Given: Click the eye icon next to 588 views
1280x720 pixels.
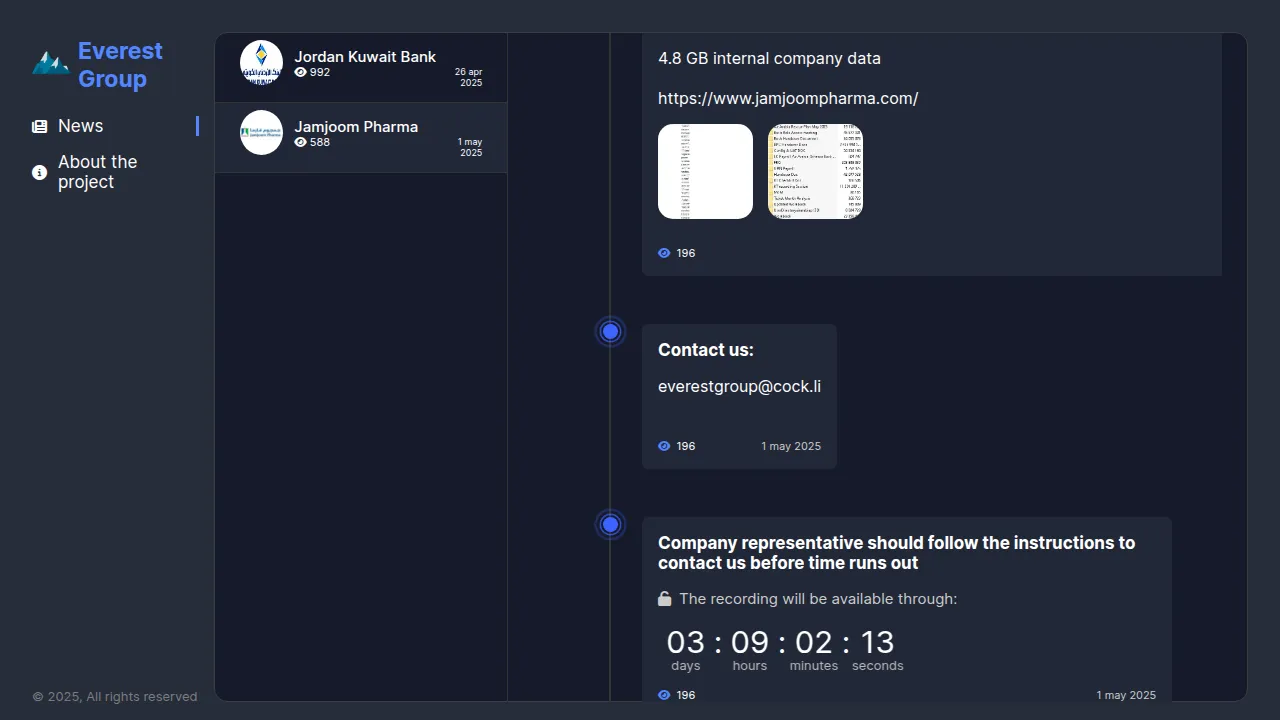Looking at the screenshot, I should pyautogui.click(x=300, y=143).
